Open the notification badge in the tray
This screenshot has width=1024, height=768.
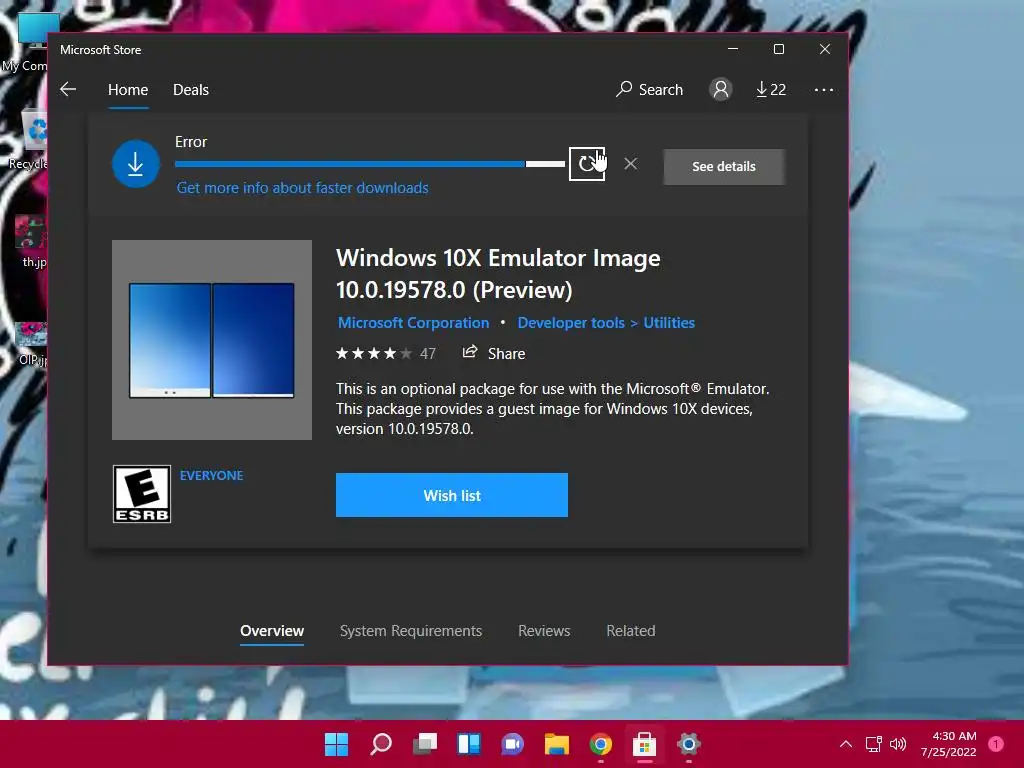tap(996, 744)
